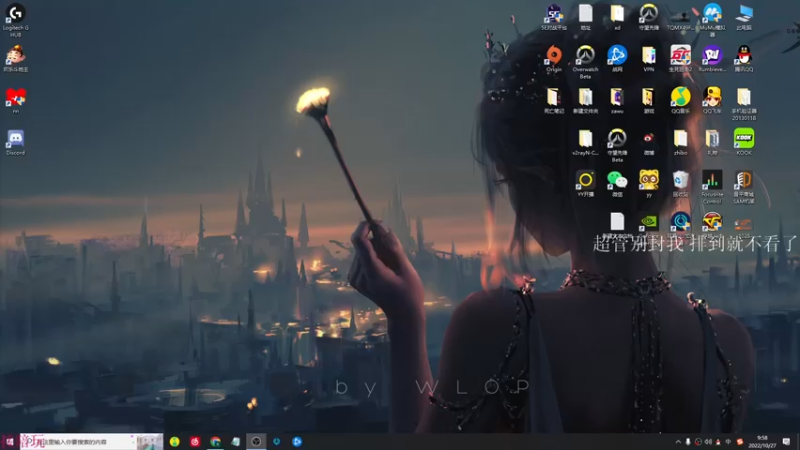Launch the CrossFire CF logo shortcut
Image resolution: width=800 pixels, height=450 pixels.
[712, 222]
